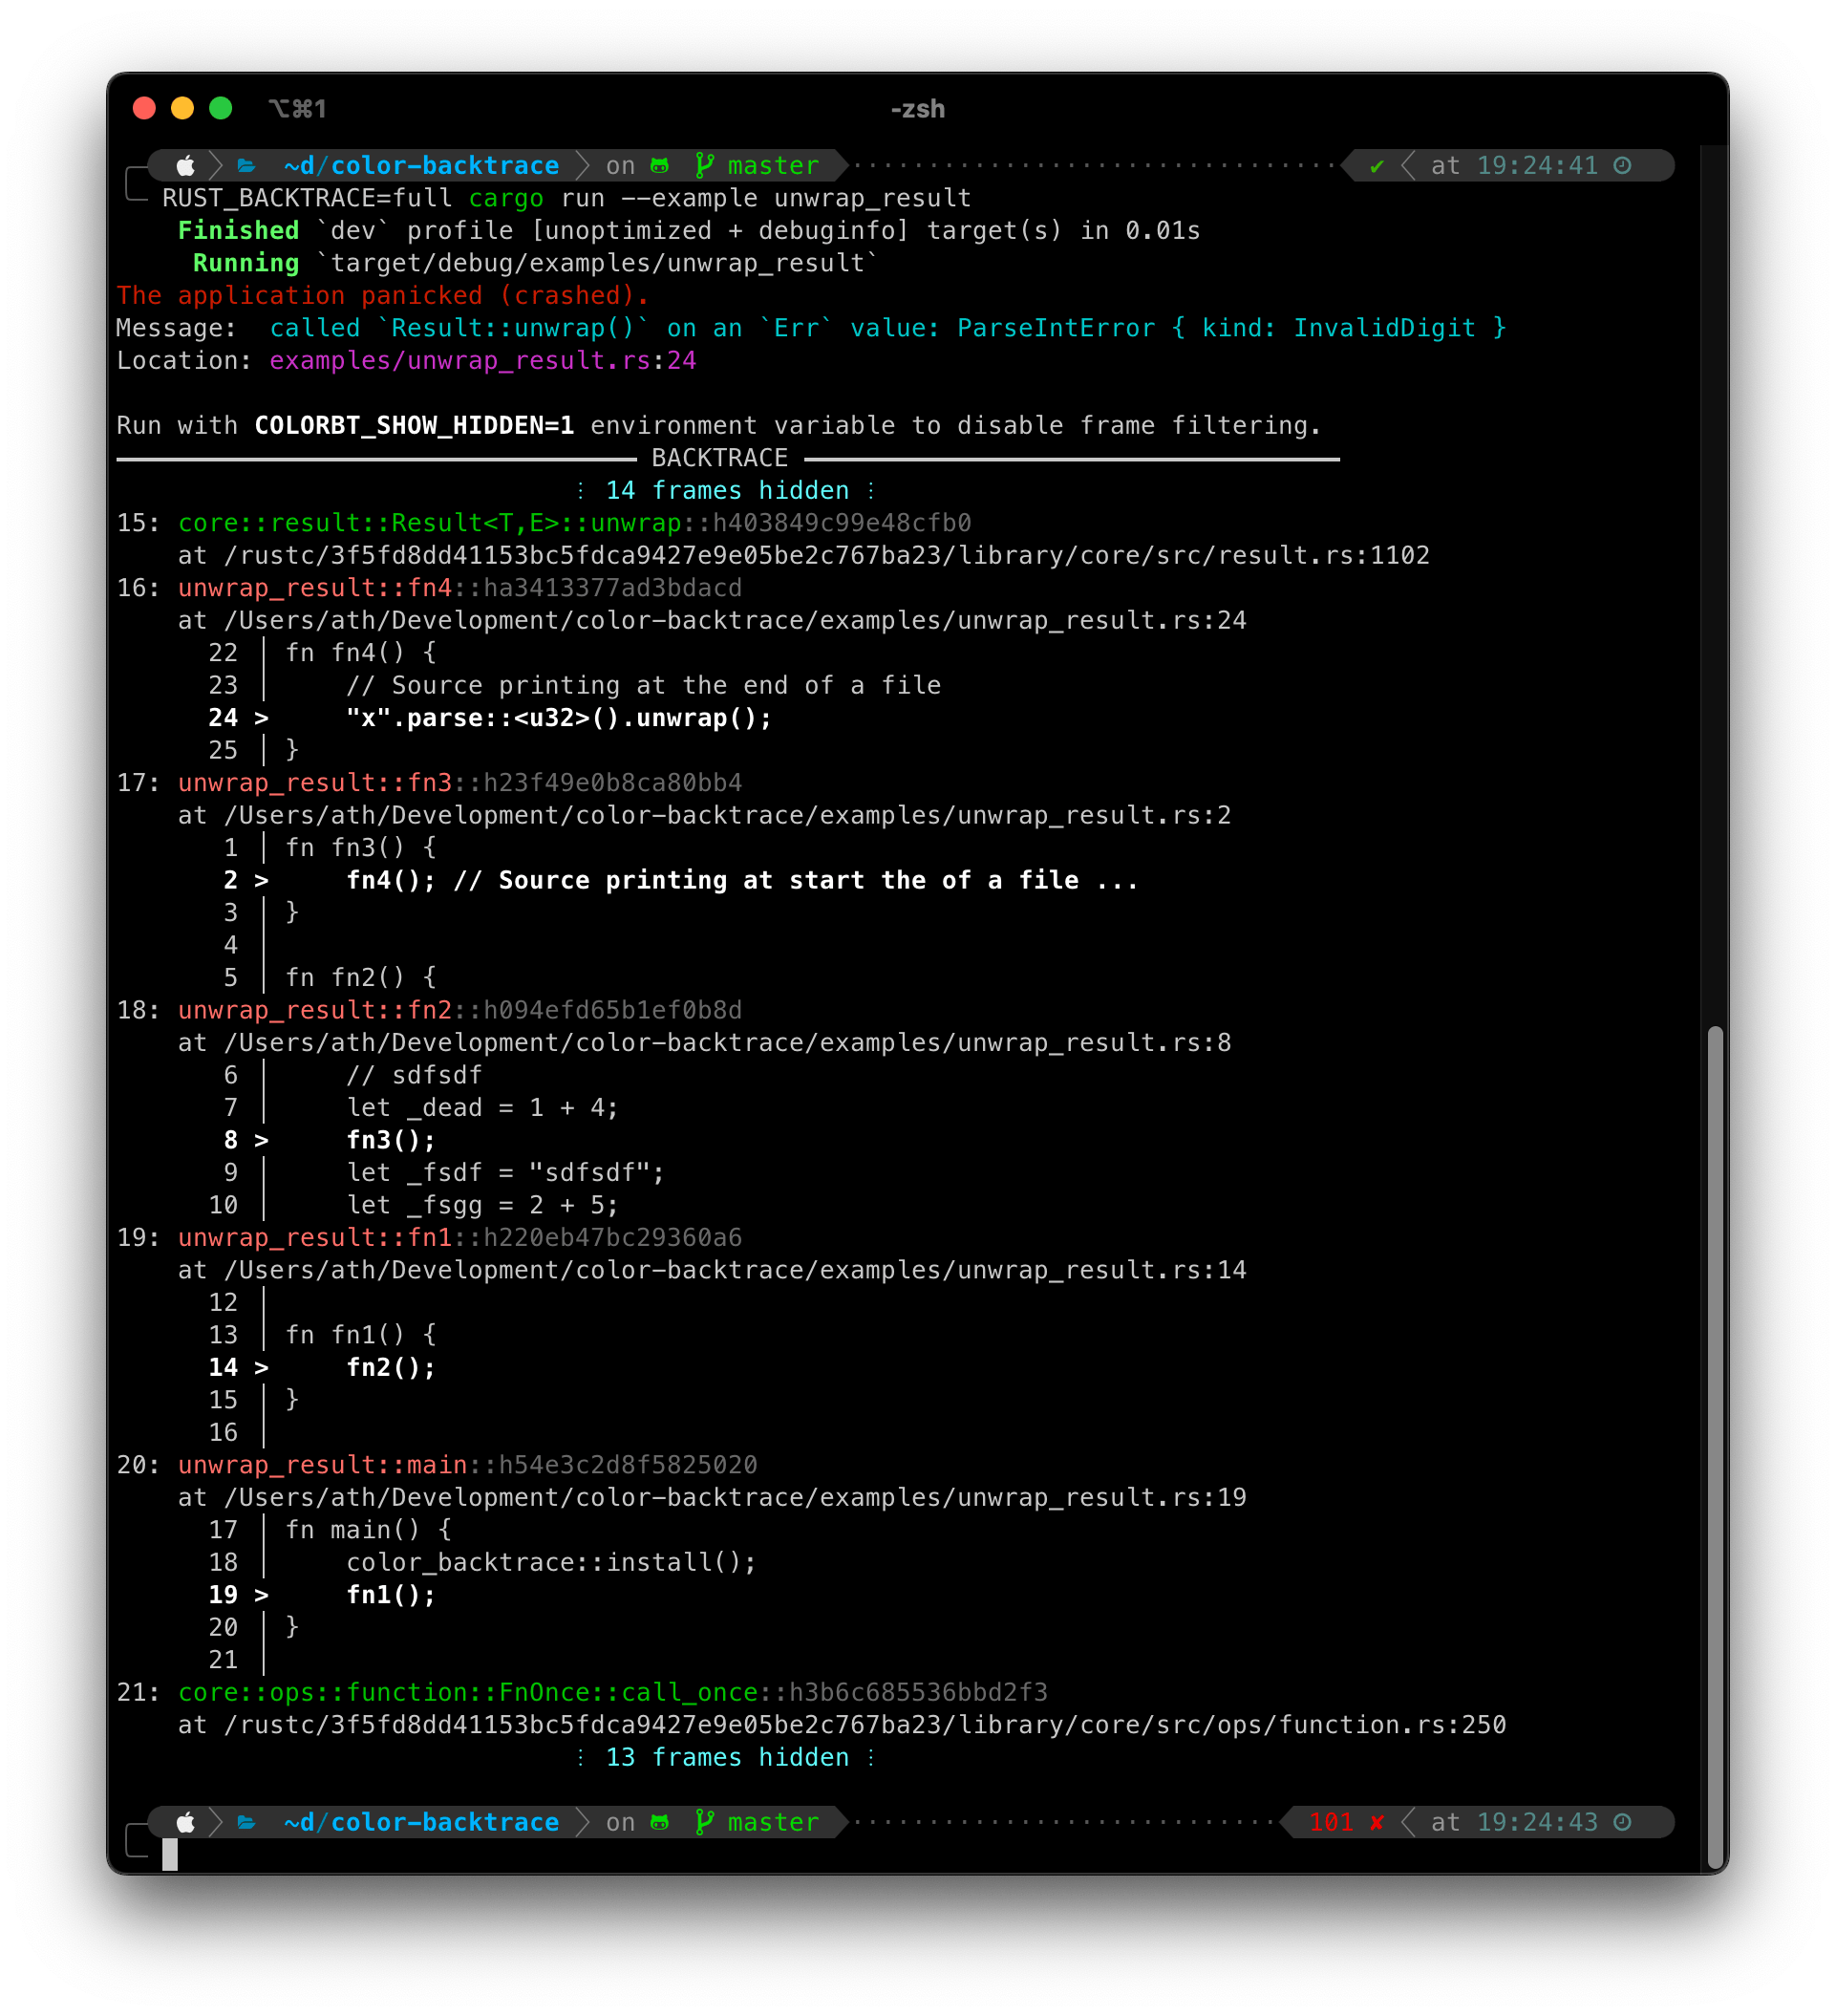Click the ~d/color-backtrace path in the bottom prompt

(421, 1822)
